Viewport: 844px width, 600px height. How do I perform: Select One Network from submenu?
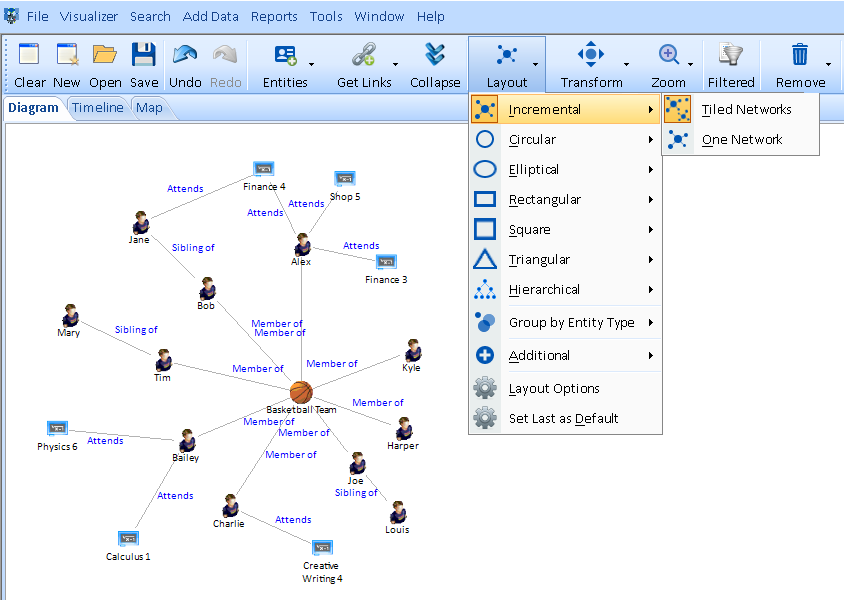[742, 140]
